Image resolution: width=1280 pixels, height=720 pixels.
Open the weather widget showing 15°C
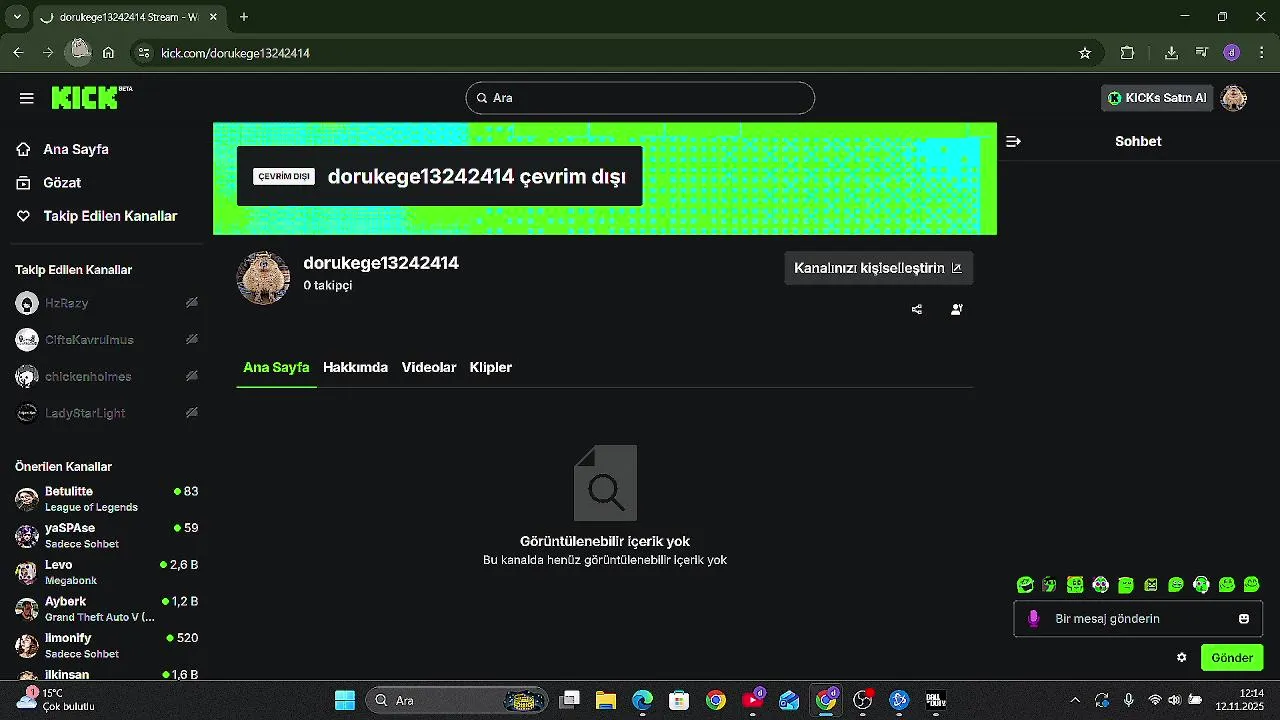[x=56, y=699]
